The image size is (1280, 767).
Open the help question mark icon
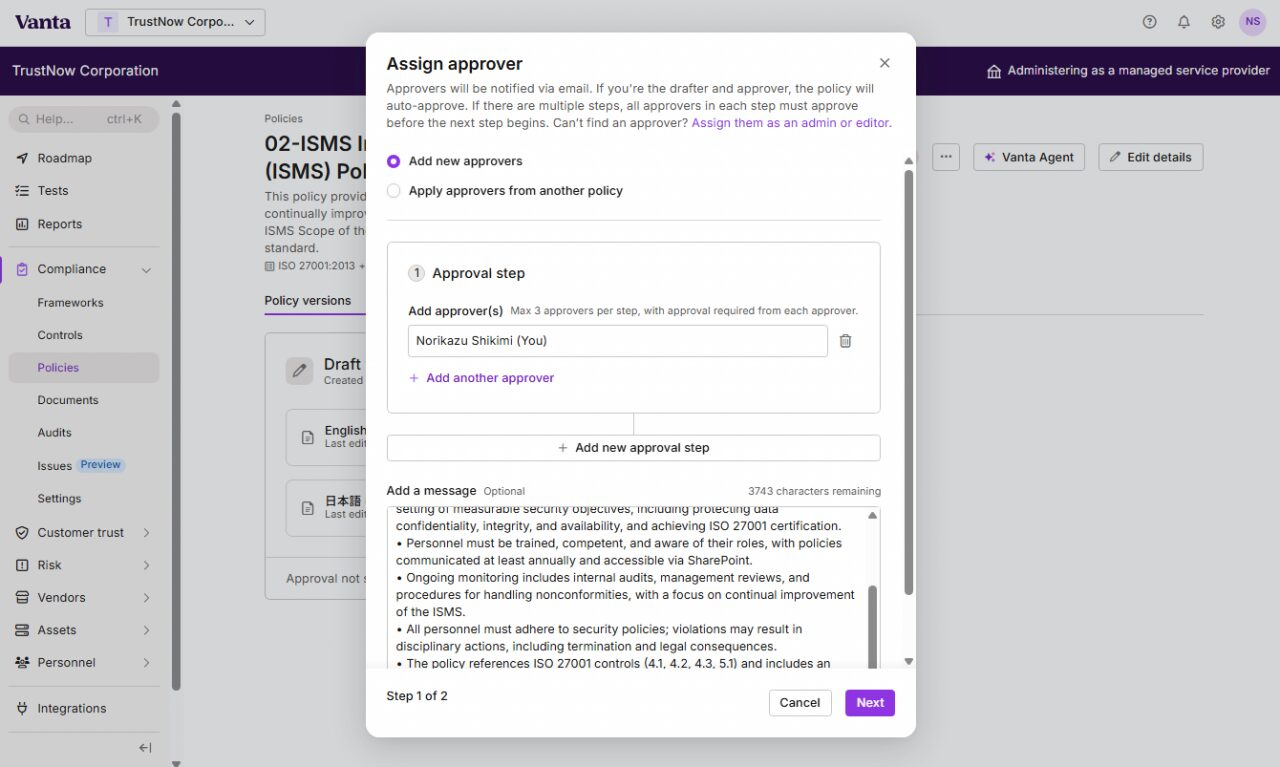tap(1149, 22)
